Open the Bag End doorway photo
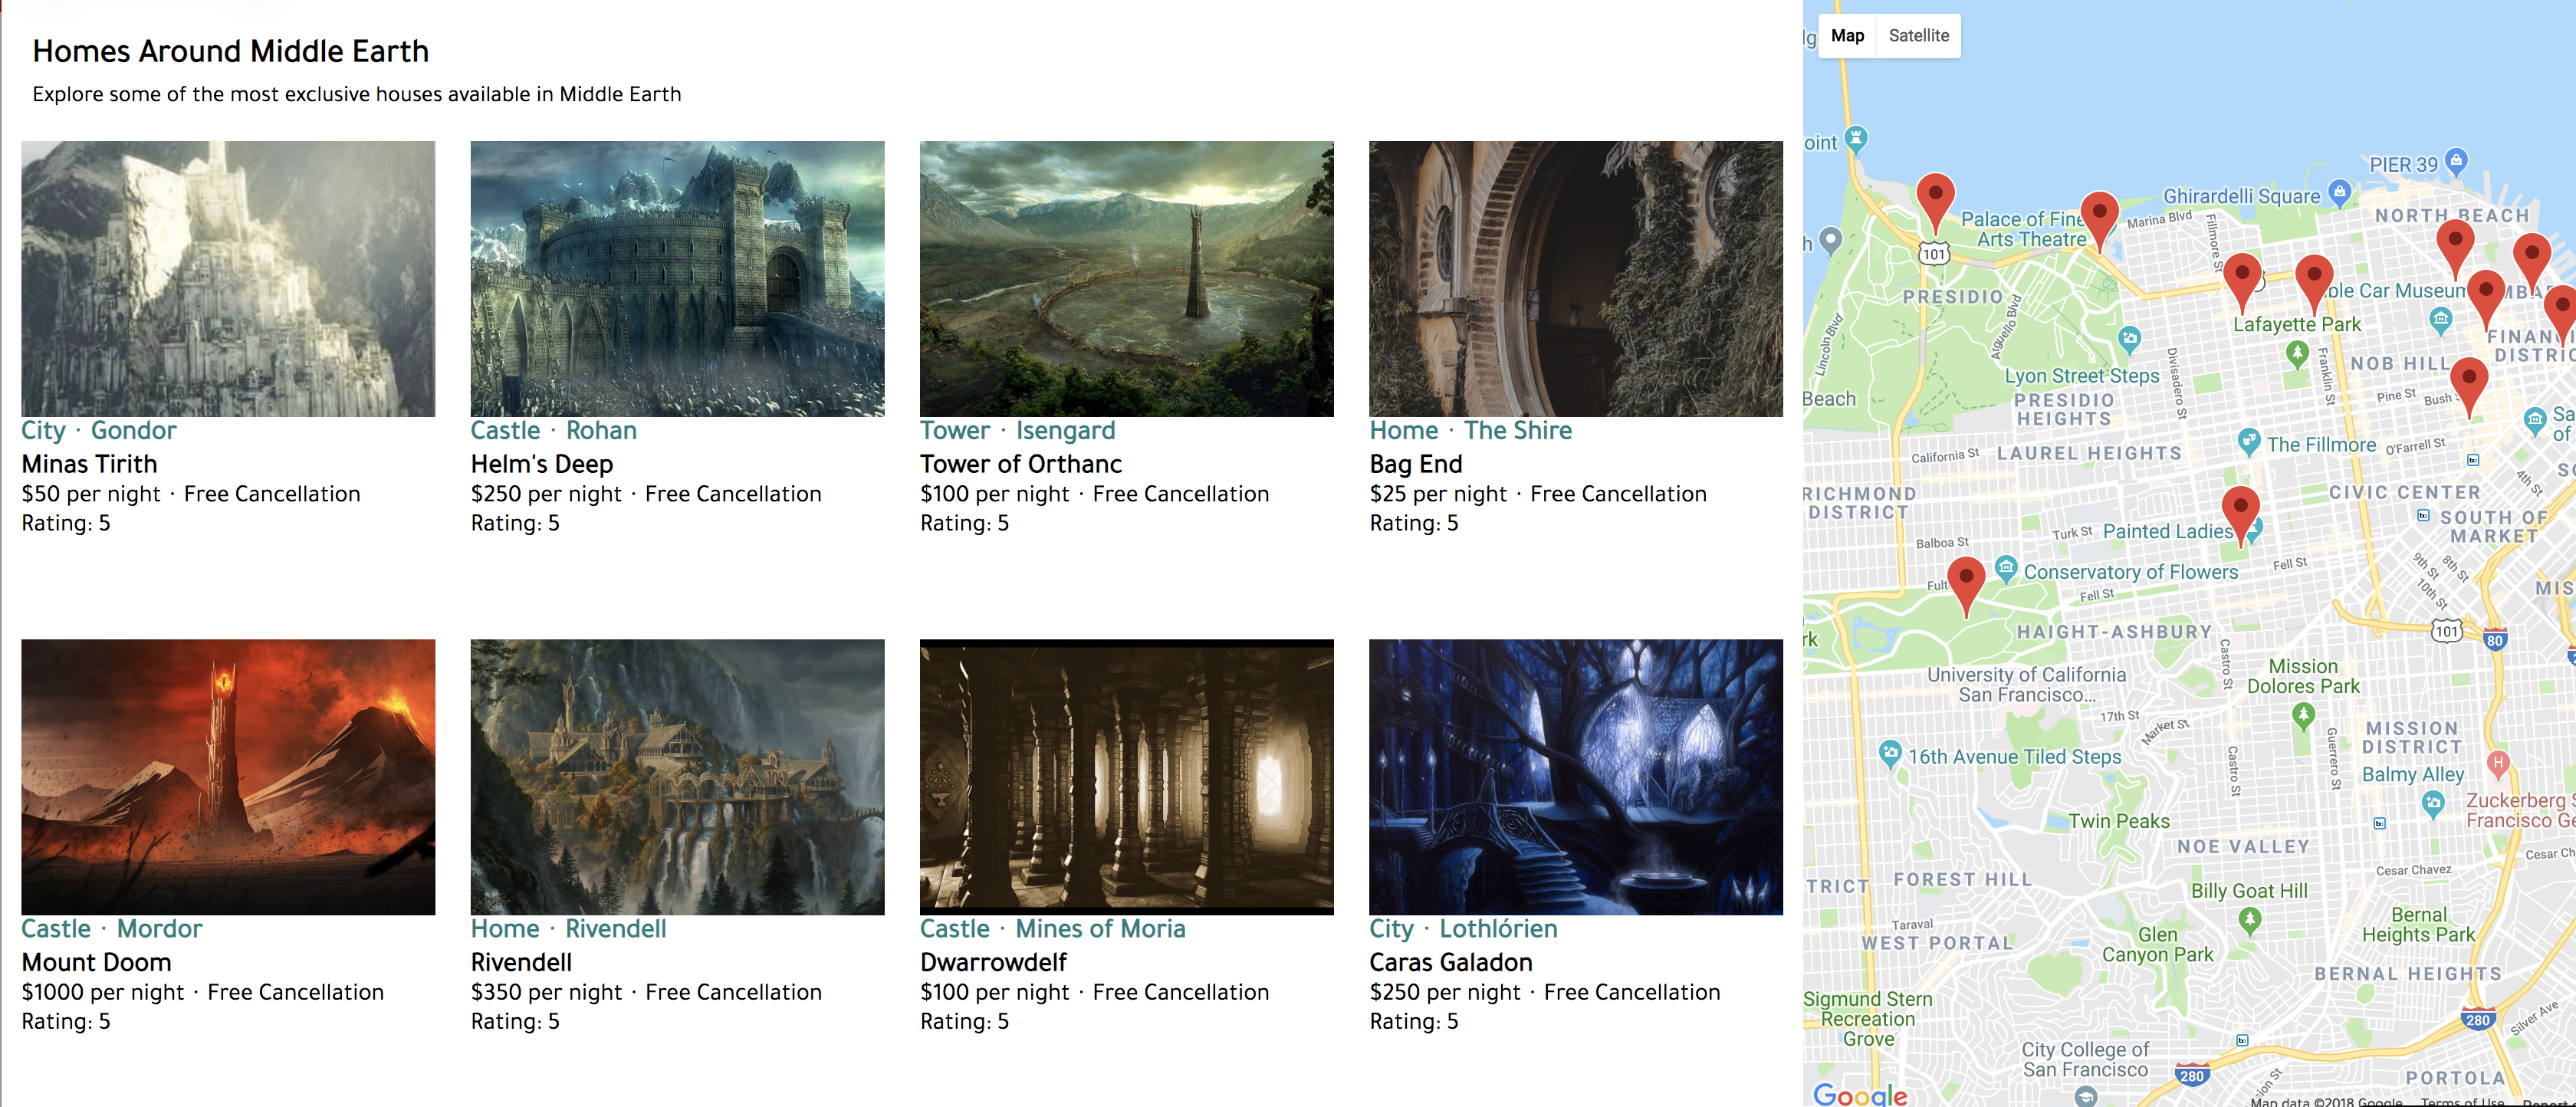Viewport: 2576px width, 1107px height. click(x=1575, y=278)
